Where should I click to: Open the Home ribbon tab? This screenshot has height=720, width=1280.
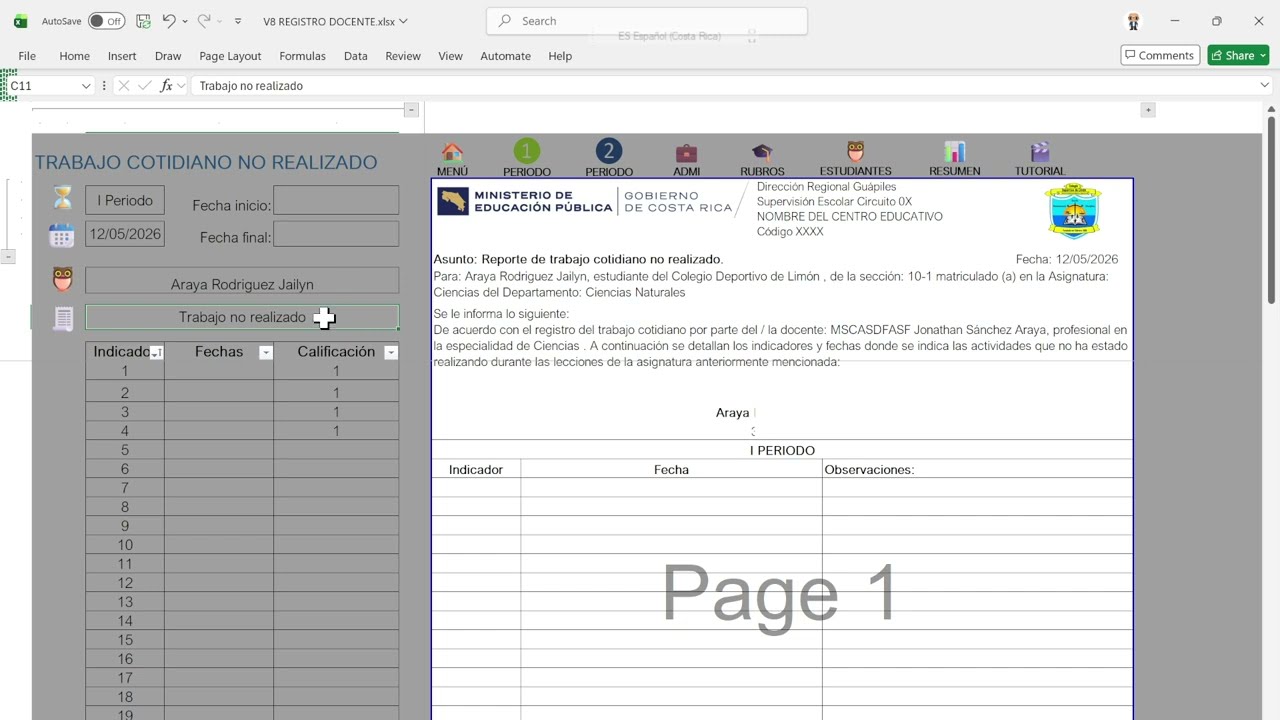click(74, 56)
